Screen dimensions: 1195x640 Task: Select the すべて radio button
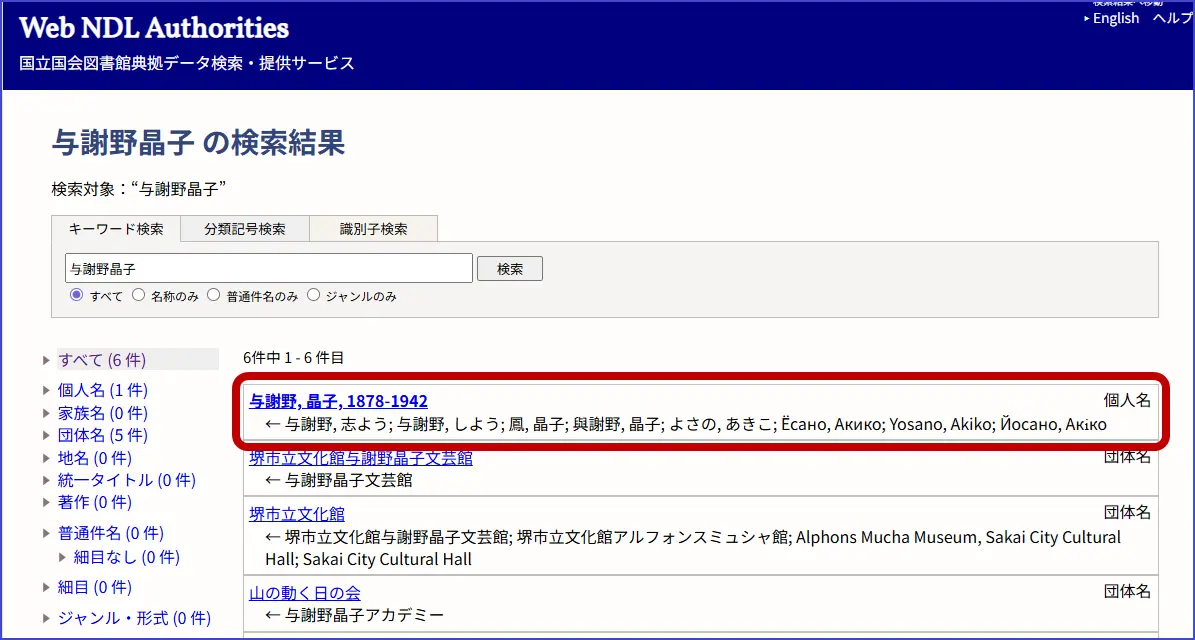[x=76, y=296]
